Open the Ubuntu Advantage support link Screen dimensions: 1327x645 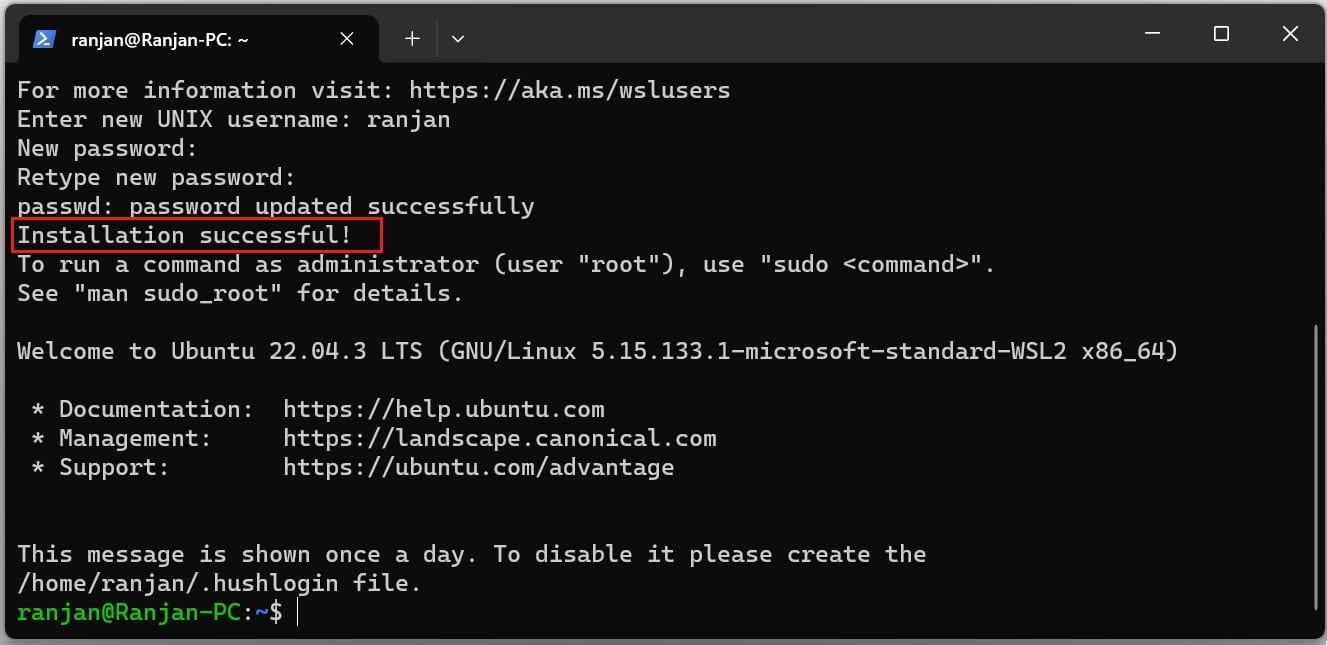[x=478, y=466]
